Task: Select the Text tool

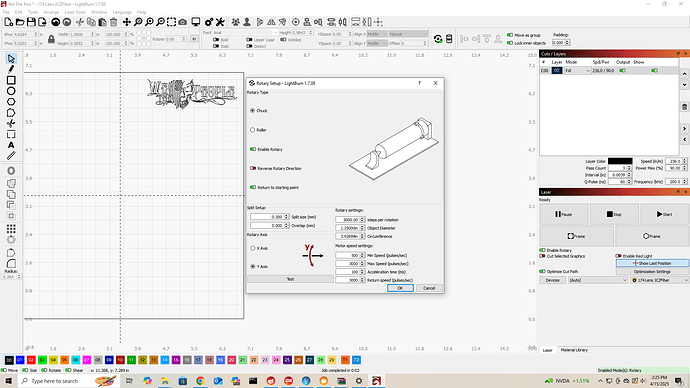Action: [11, 145]
